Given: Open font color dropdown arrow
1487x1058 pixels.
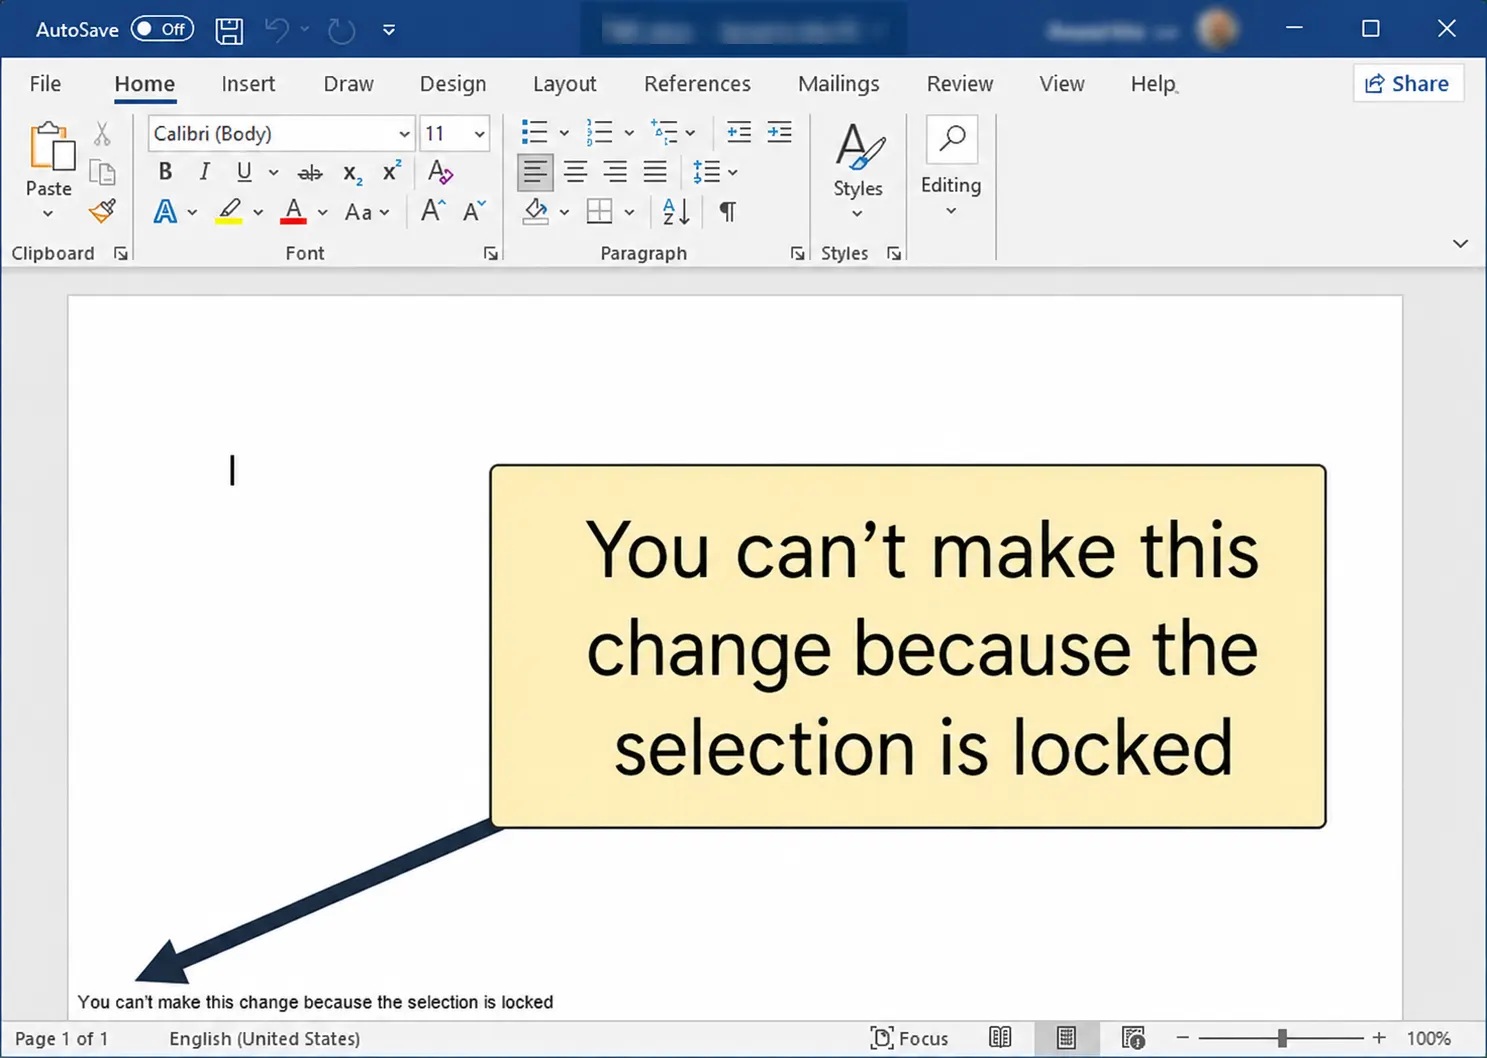Looking at the screenshot, I should click(x=322, y=213).
